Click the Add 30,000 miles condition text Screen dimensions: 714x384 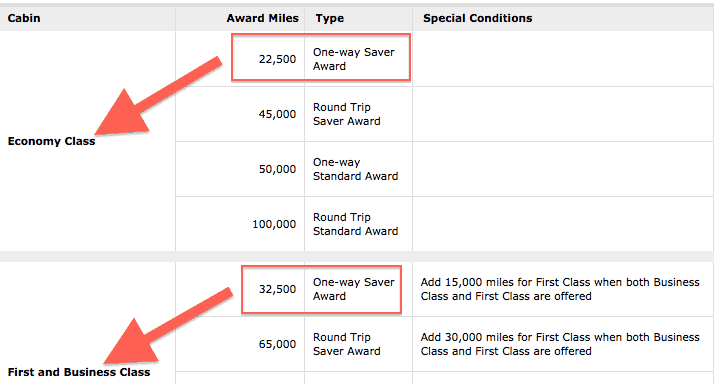tap(560, 344)
